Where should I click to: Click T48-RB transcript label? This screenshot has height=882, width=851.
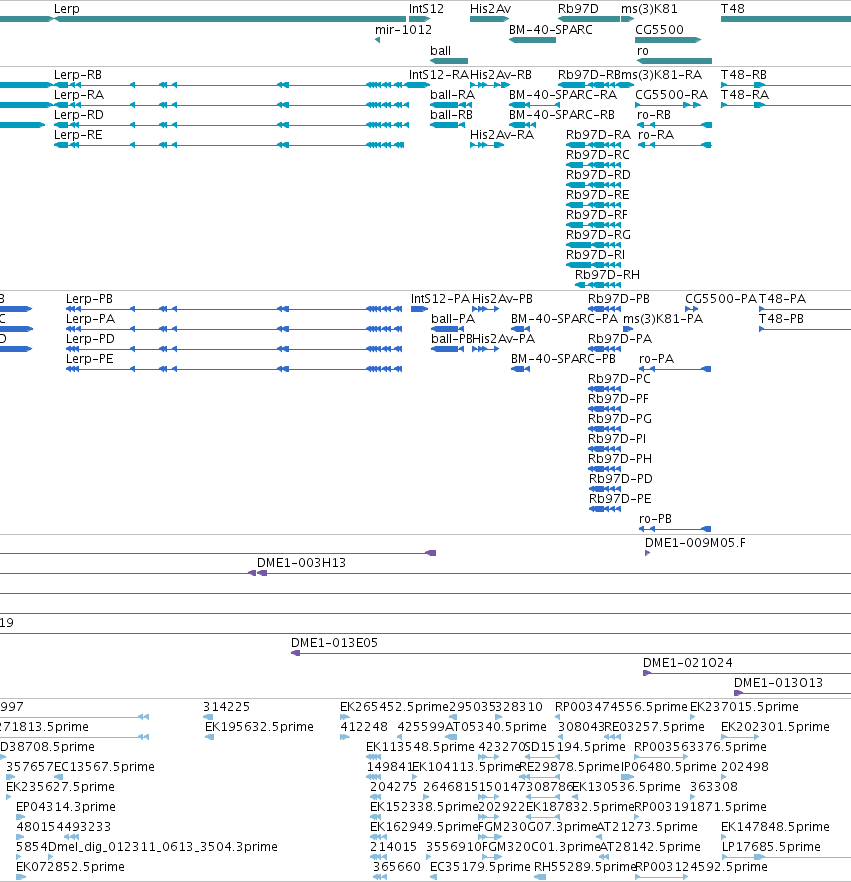click(x=744, y=75)
